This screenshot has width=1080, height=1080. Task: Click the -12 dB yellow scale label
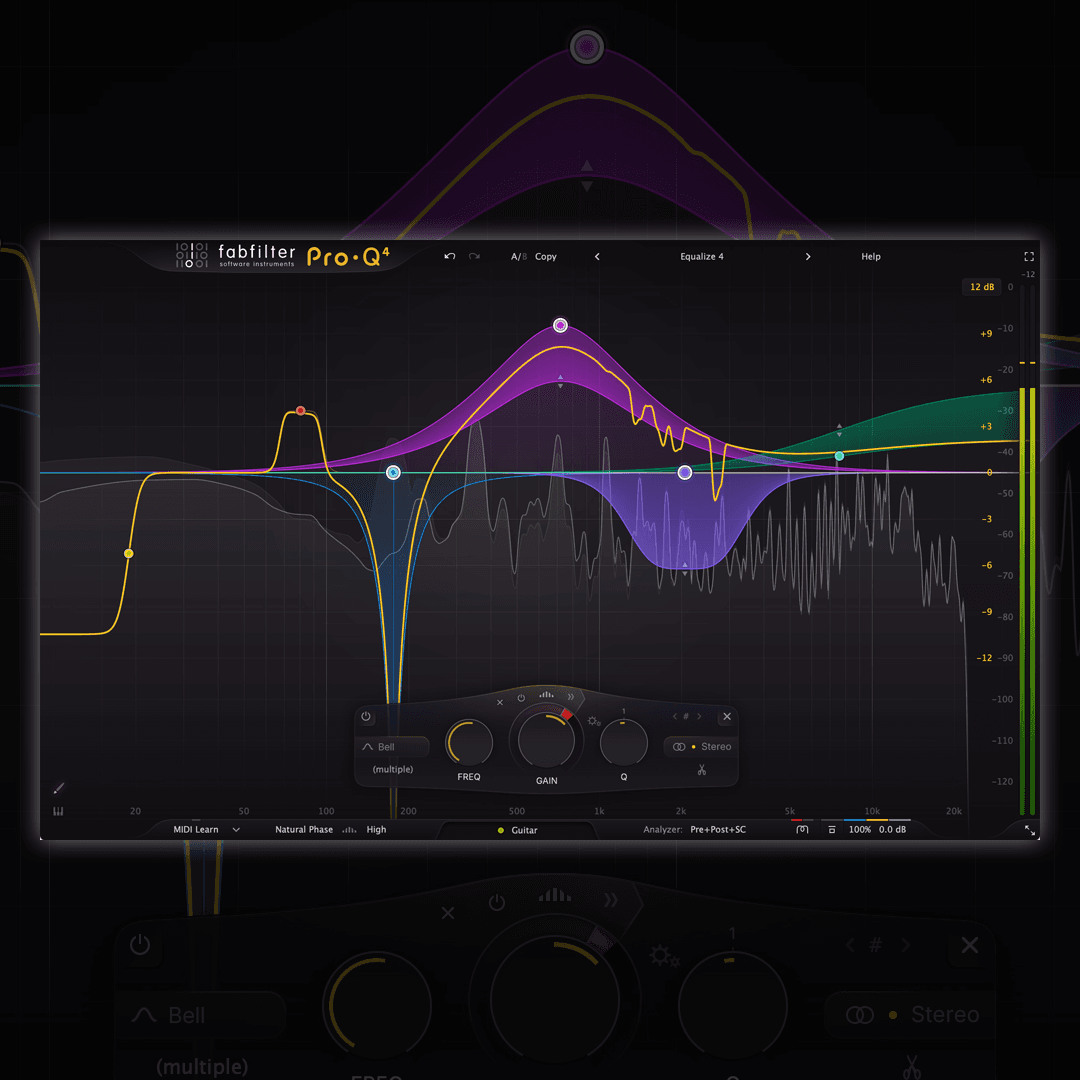pos(984,658)
